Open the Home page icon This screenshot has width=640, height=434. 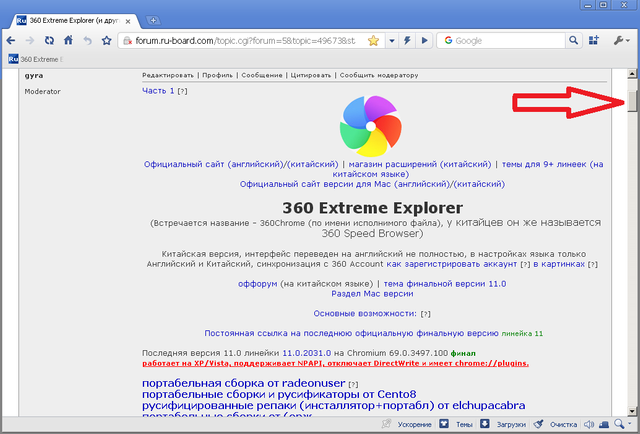click(68, 40)
